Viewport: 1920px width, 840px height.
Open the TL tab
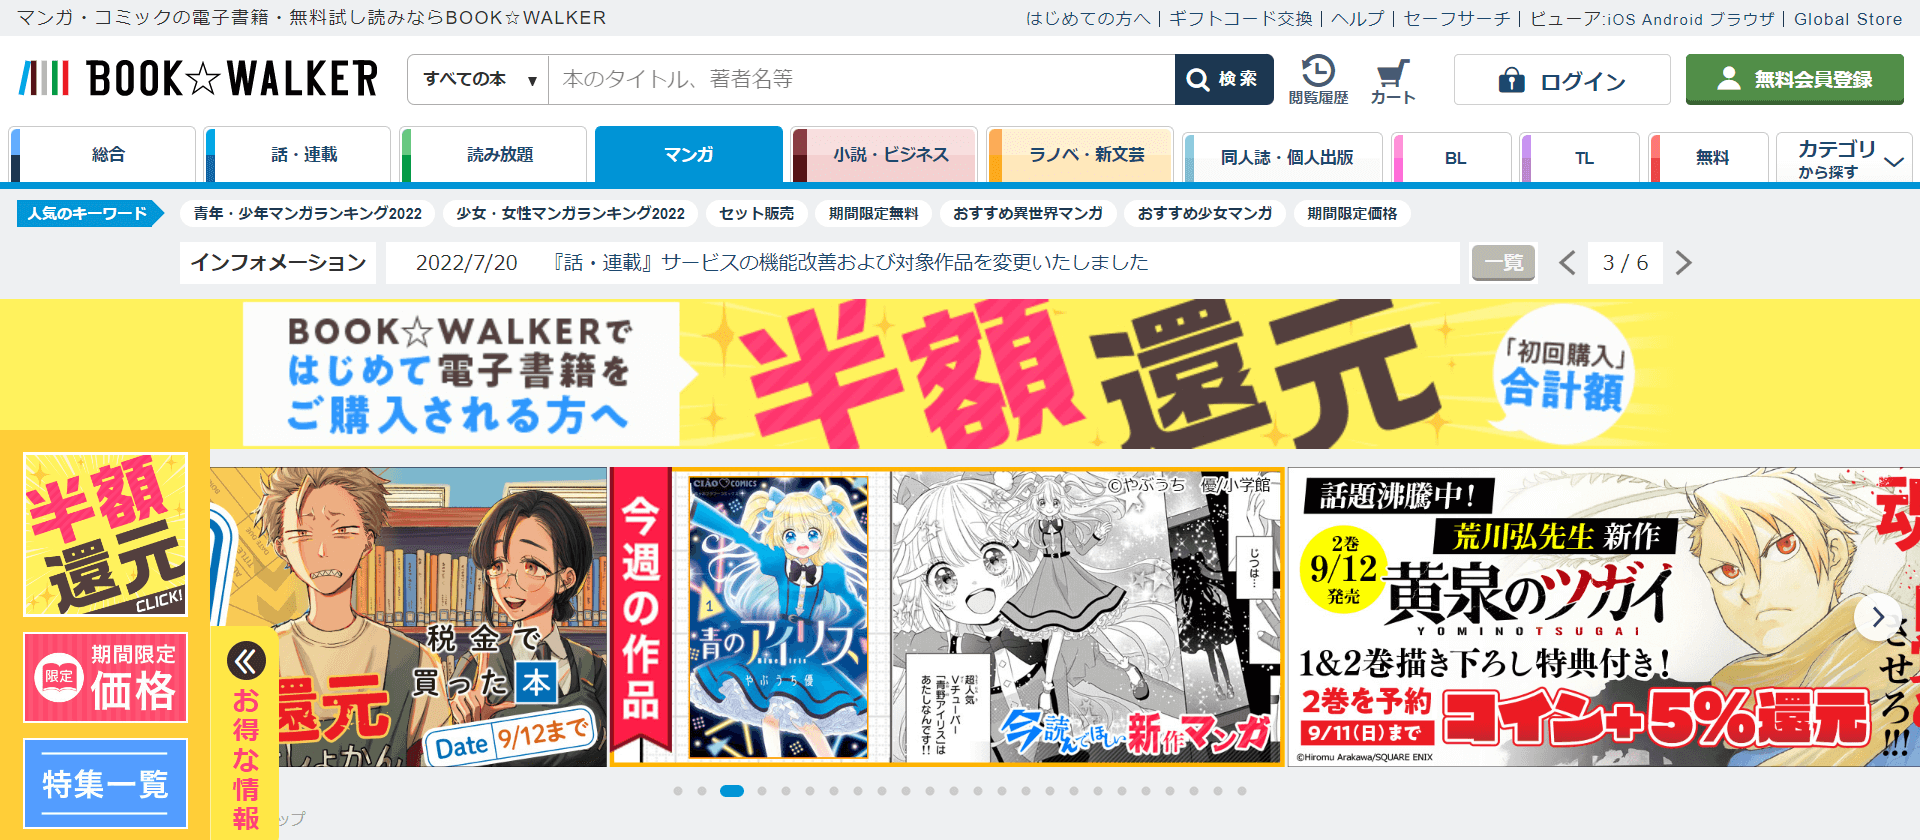click(1581, 157)
